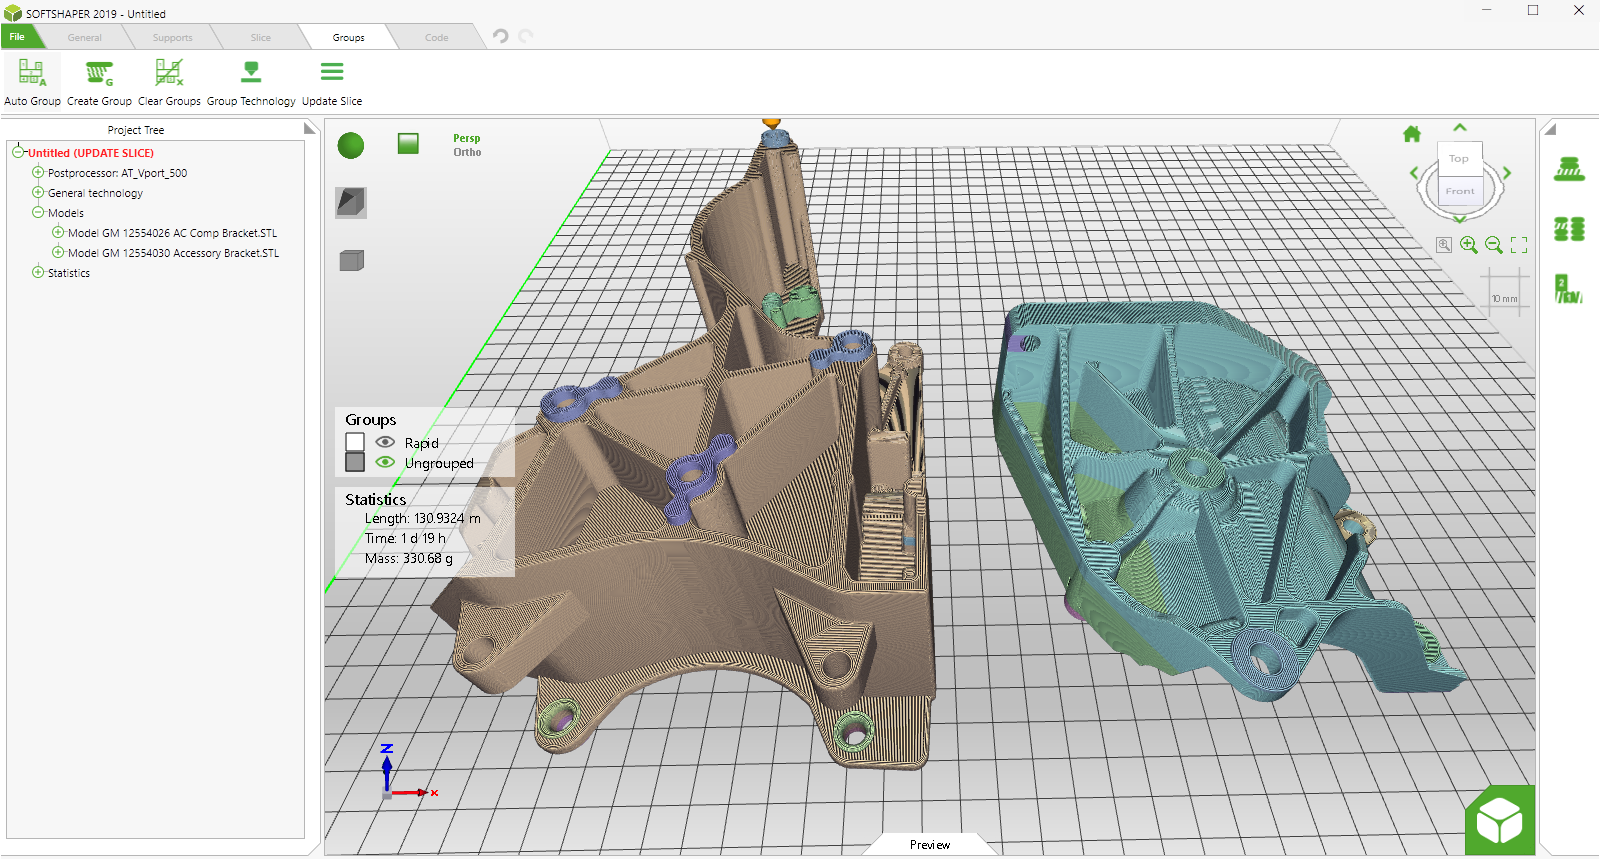This screenshot has height=860, width=1600.
Task: Zoom out with the minus magnifier
Action: [x=1494, y=245]
